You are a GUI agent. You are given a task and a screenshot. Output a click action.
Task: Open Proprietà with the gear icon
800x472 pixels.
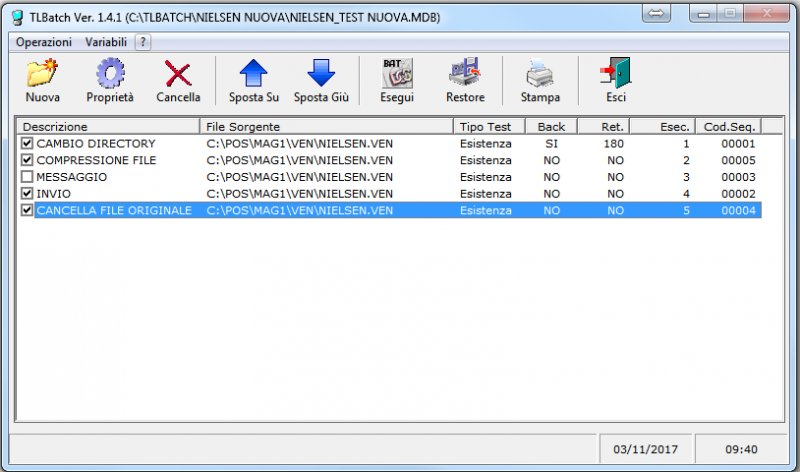[109, 76]
